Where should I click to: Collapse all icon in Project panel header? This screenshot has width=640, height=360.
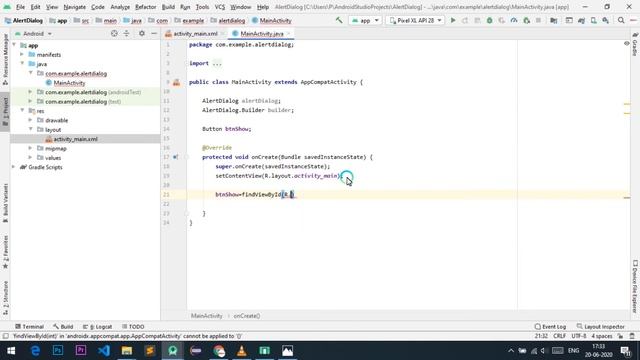(x=127, y=33)
